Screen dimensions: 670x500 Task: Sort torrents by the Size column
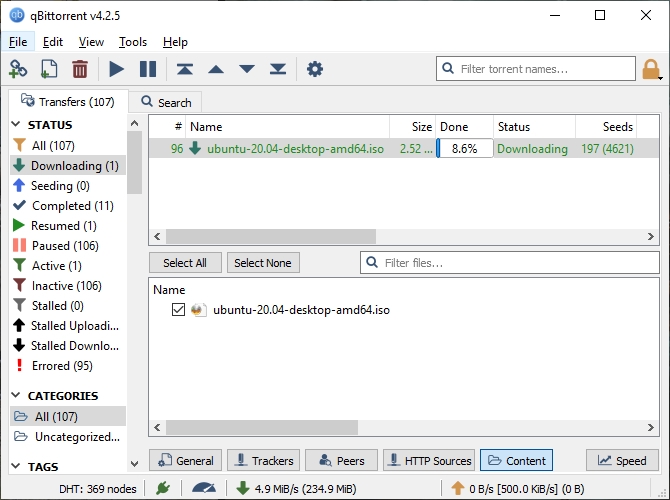click(x=413, y=126)
